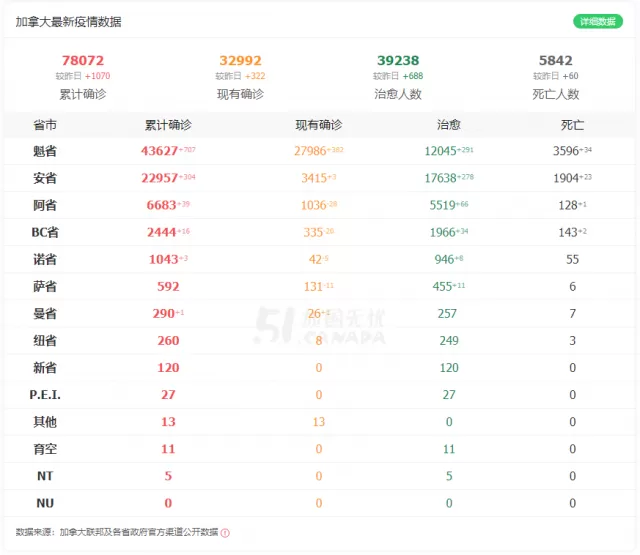Click the 数据来源 footnote text
The height and width of the screenshot is (555, 640).
(x=117, y=532)
